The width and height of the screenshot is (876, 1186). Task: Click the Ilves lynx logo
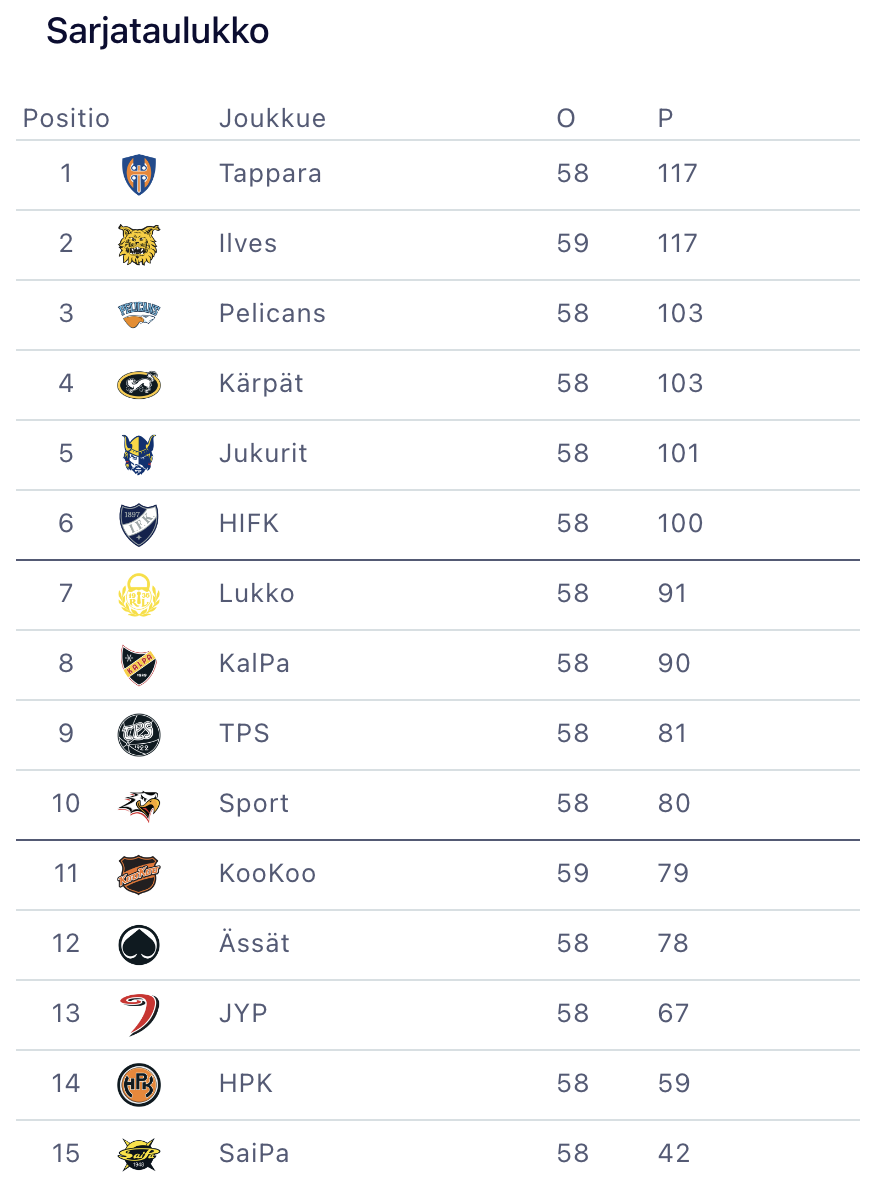click(x=138, y=244)
